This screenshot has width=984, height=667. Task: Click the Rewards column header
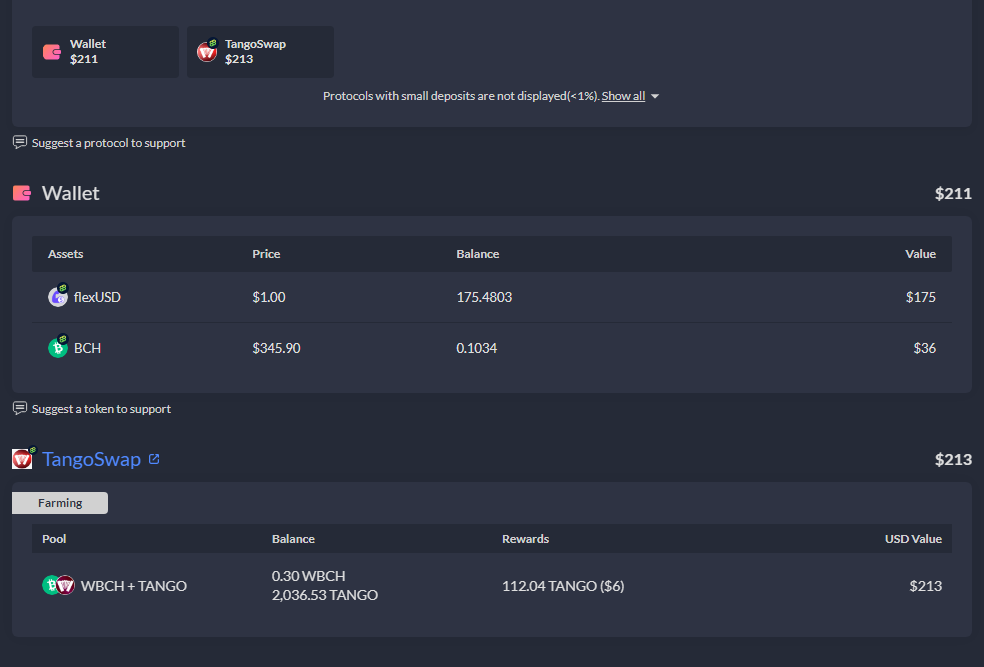525,539
